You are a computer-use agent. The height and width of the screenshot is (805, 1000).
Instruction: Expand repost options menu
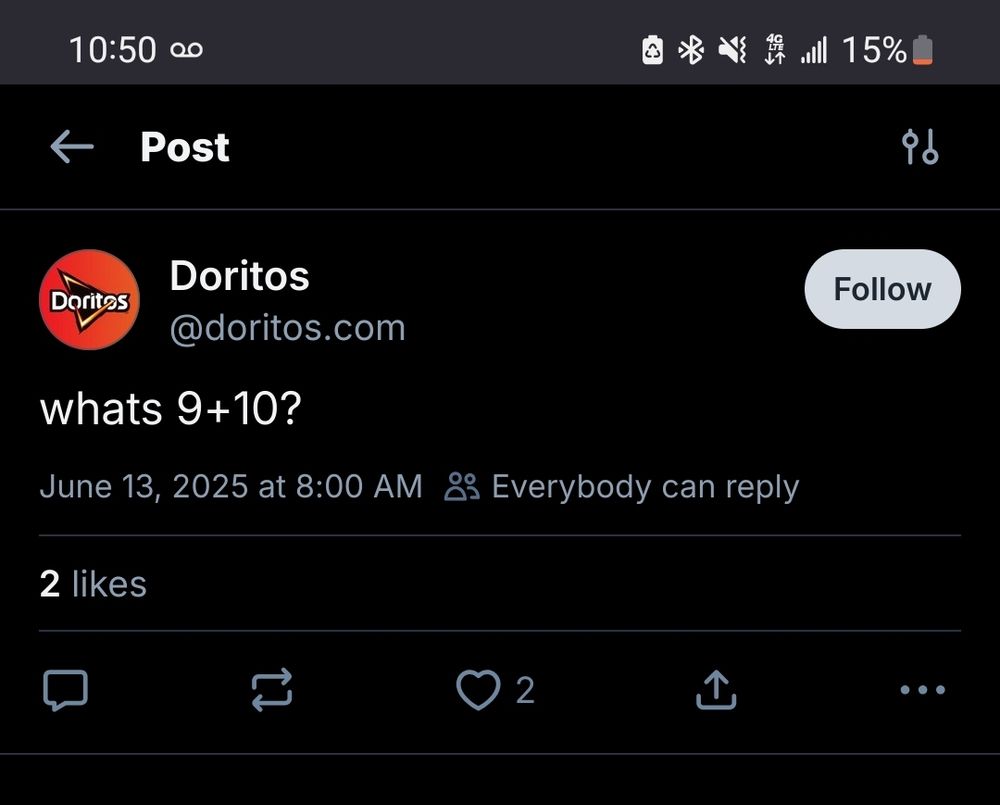(x=271, y=690)
